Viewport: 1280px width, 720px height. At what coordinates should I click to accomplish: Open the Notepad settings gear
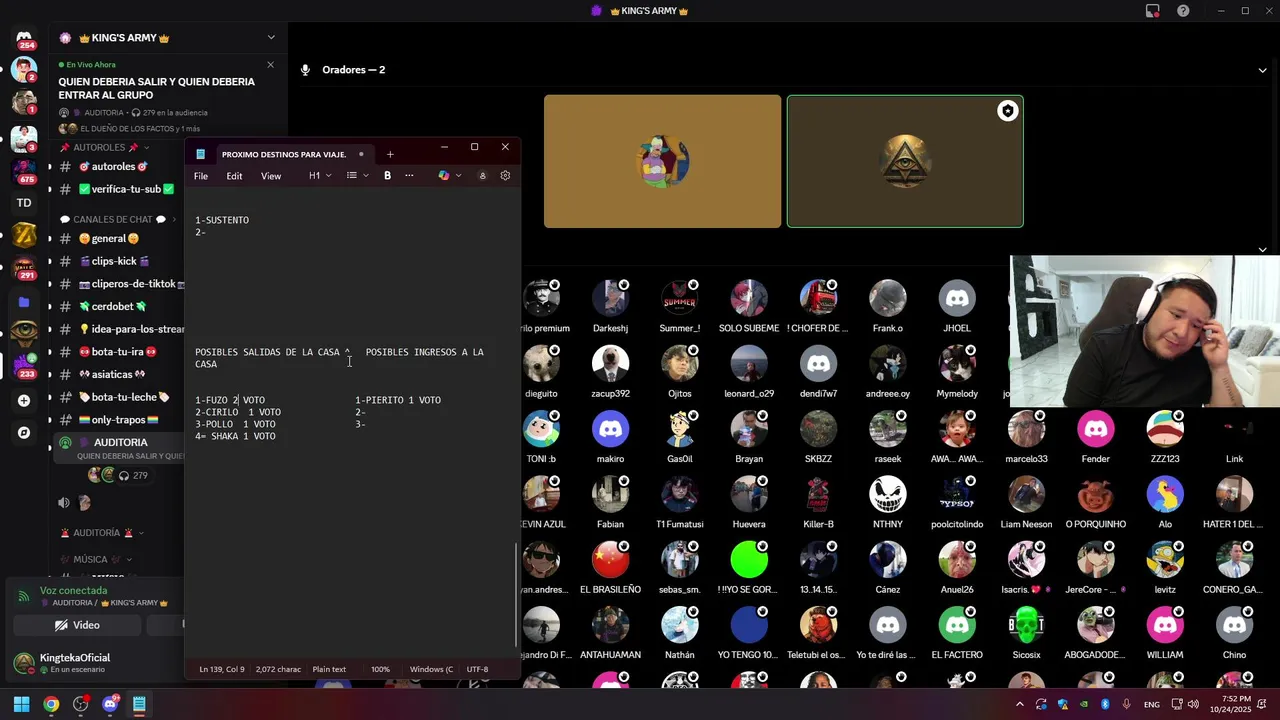[x=505, y=176]
